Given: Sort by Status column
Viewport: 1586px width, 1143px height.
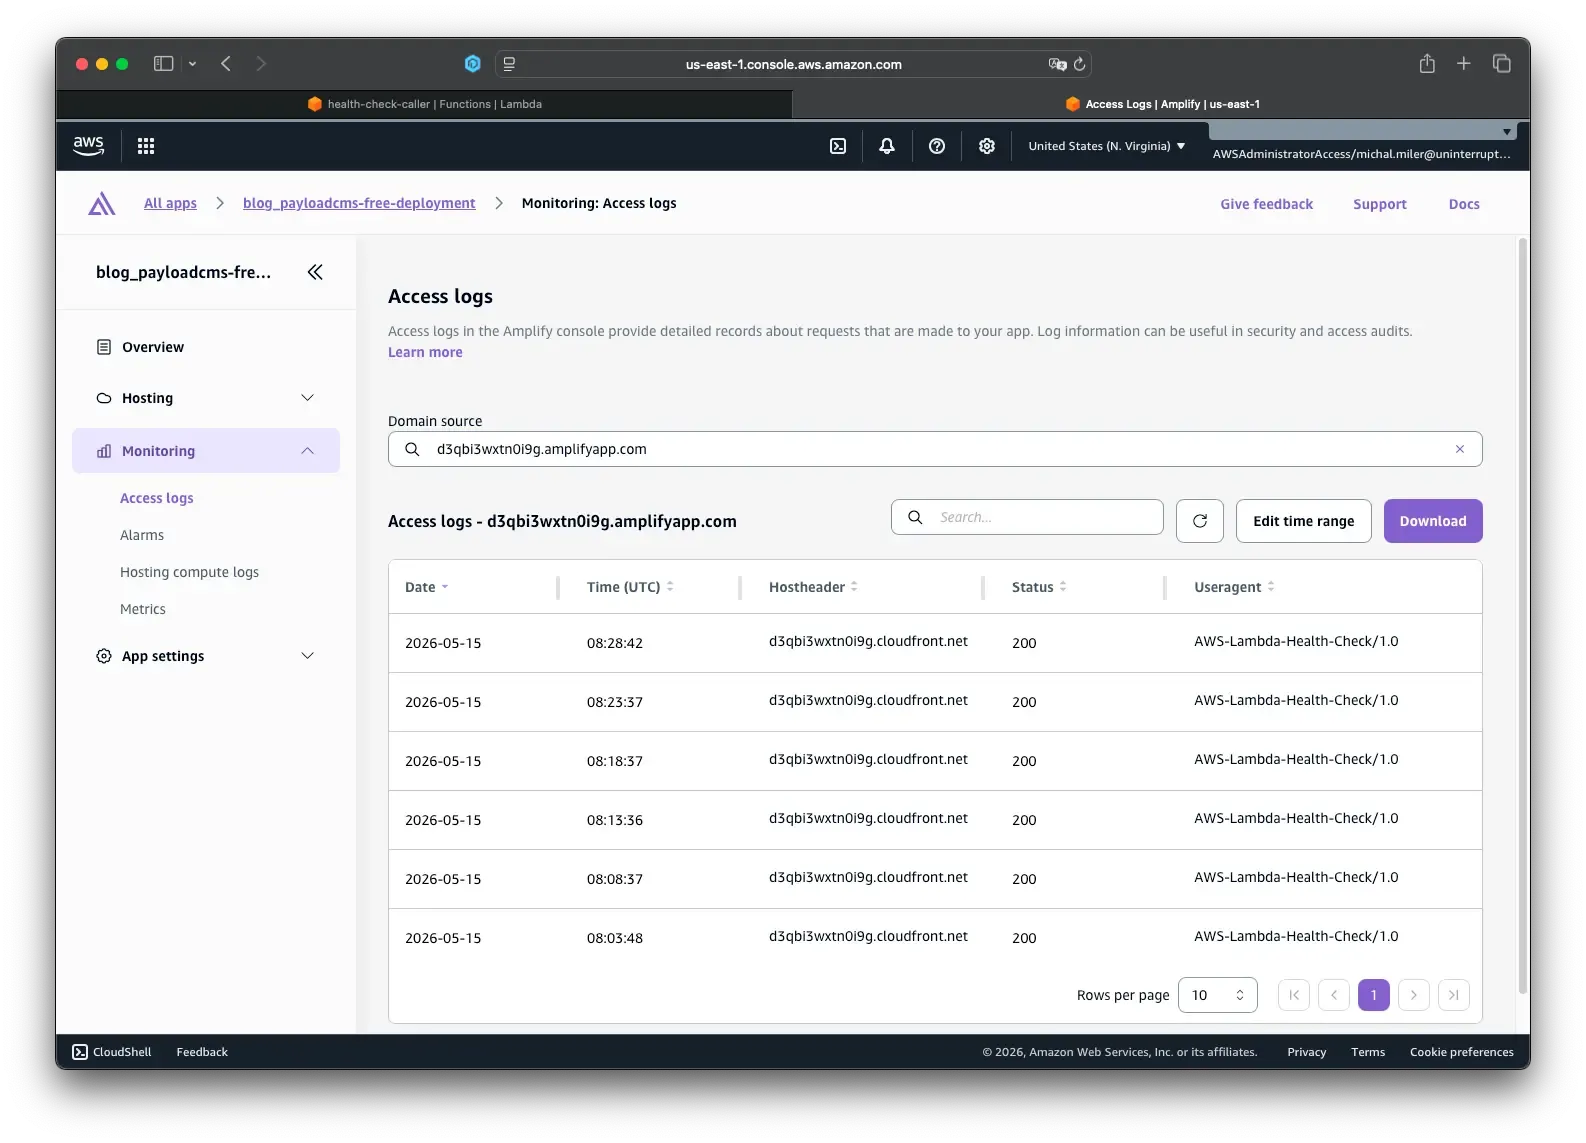Looking at the screenshot, I should click(1039, 587).
